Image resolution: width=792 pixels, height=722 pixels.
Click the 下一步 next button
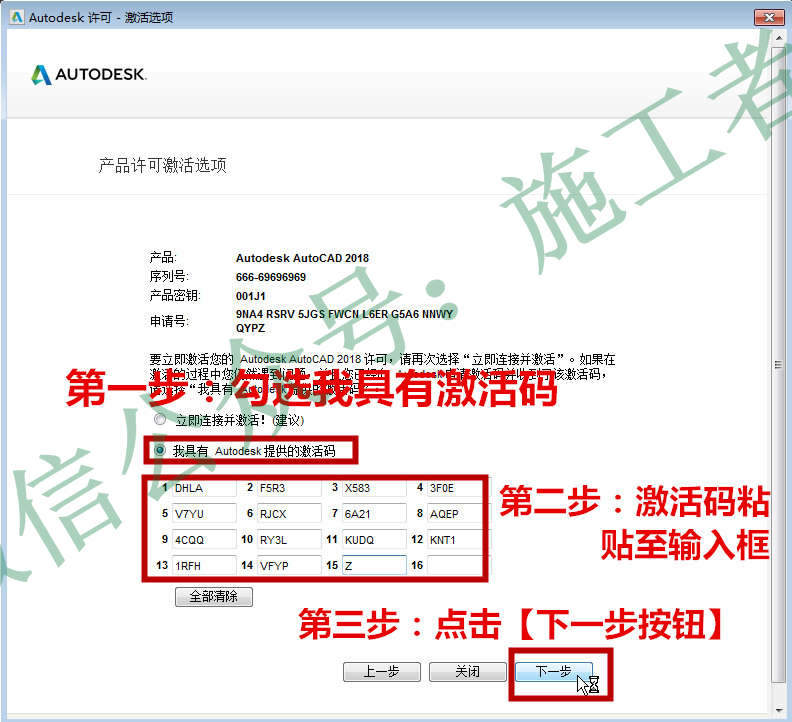(554, 671)
